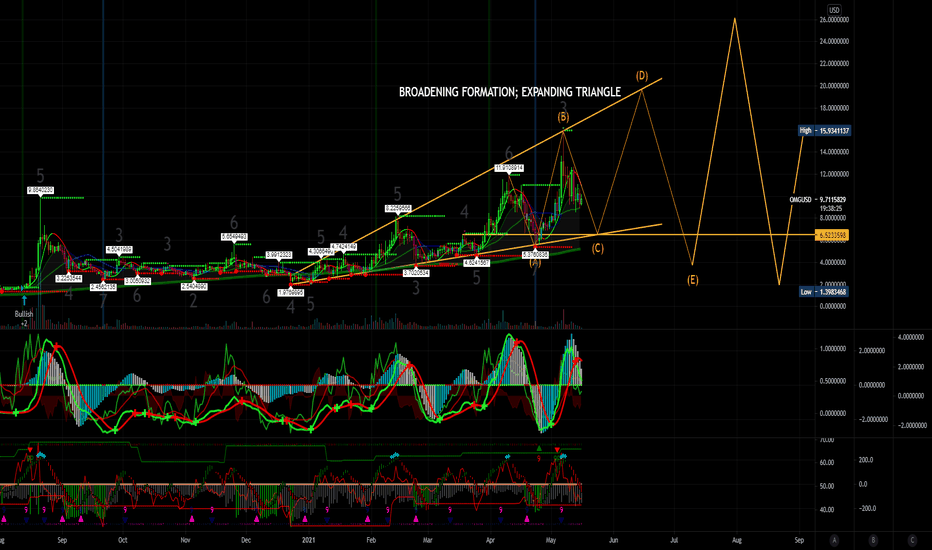The width and height of the screenshot is (932, 550).
Task: Click the Apr time axis label
Action: (x=490, y=540)
